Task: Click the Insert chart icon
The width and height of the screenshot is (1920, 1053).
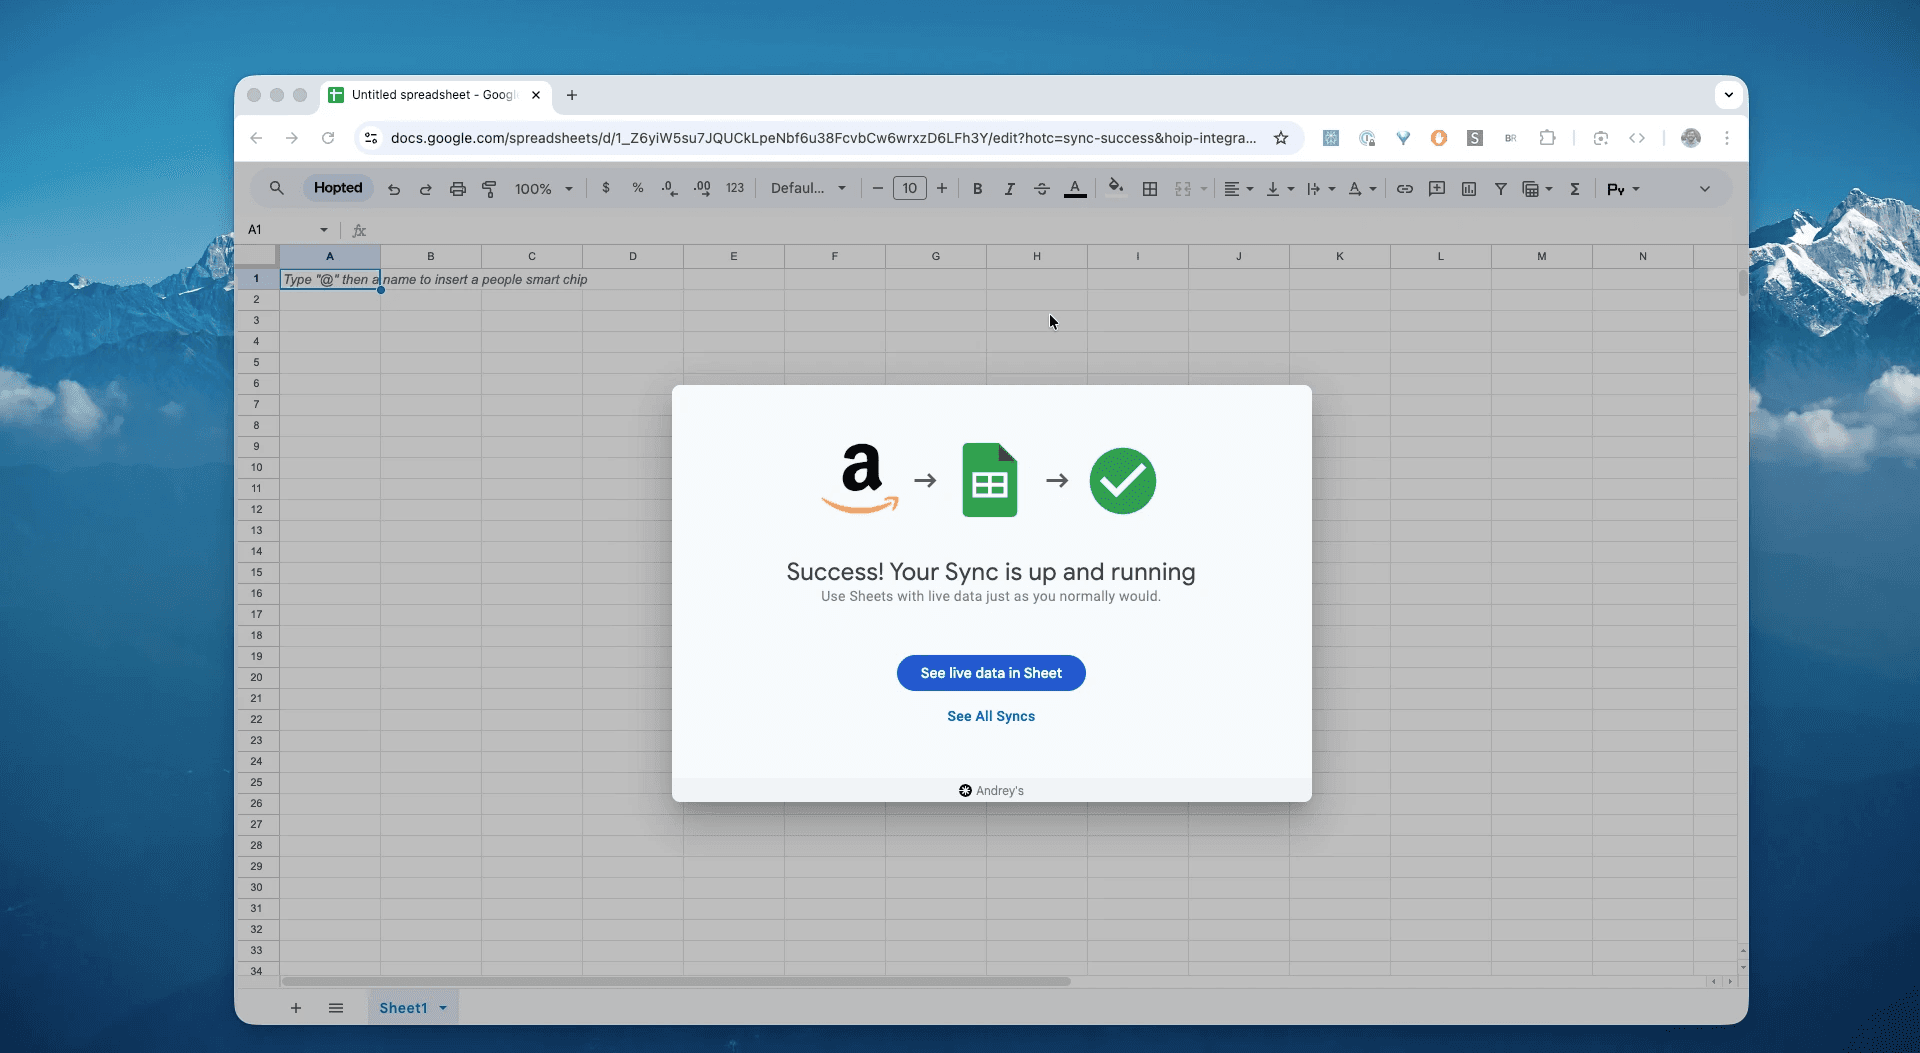Action: pyautogui.click(x=1469, y=189)
